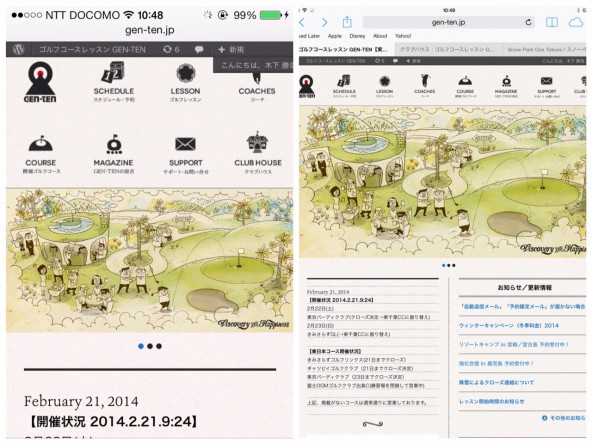Viewport: 592px width, 444px height.
Task: Open リゾートキャンプ in 宮崎 news link
Action: pyautogui.click(x=514, y=344)
